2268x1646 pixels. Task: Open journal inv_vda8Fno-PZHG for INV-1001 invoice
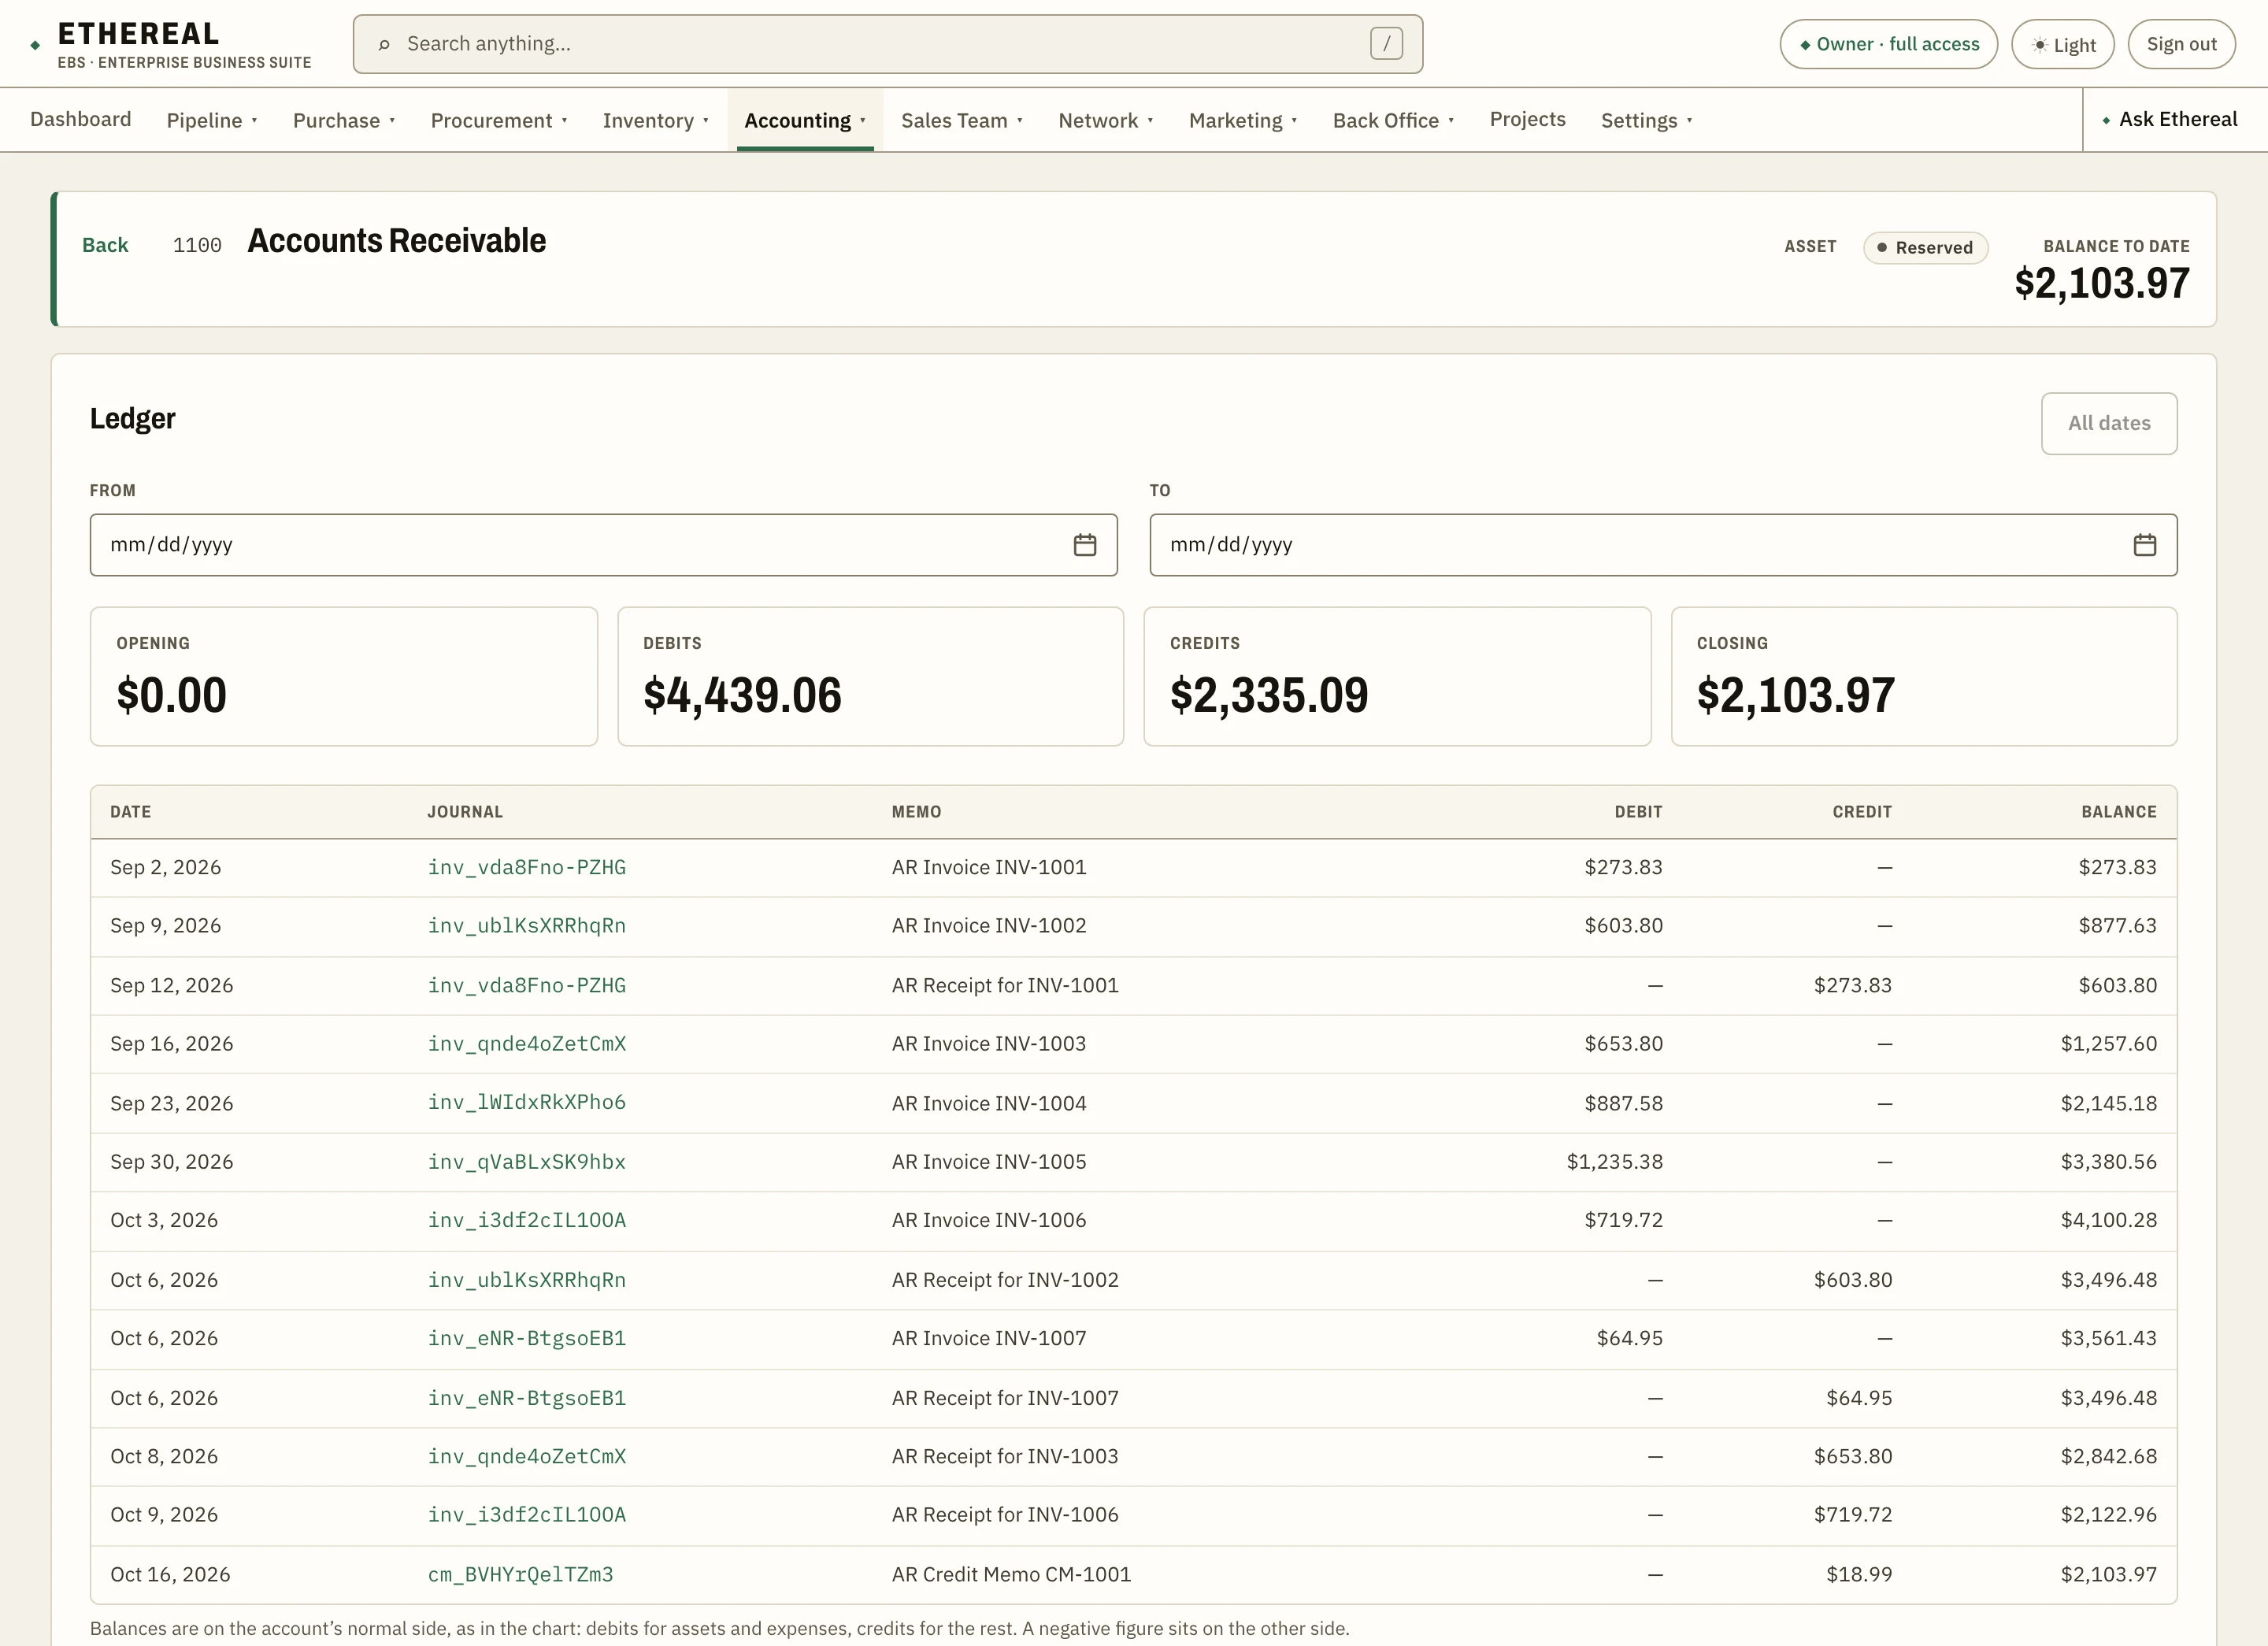point(527,867)
